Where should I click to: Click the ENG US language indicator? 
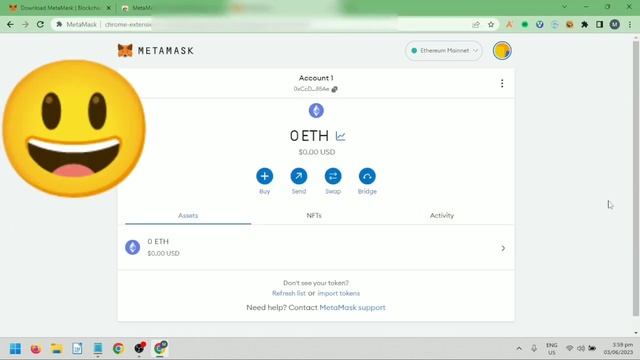coord(551,349)
